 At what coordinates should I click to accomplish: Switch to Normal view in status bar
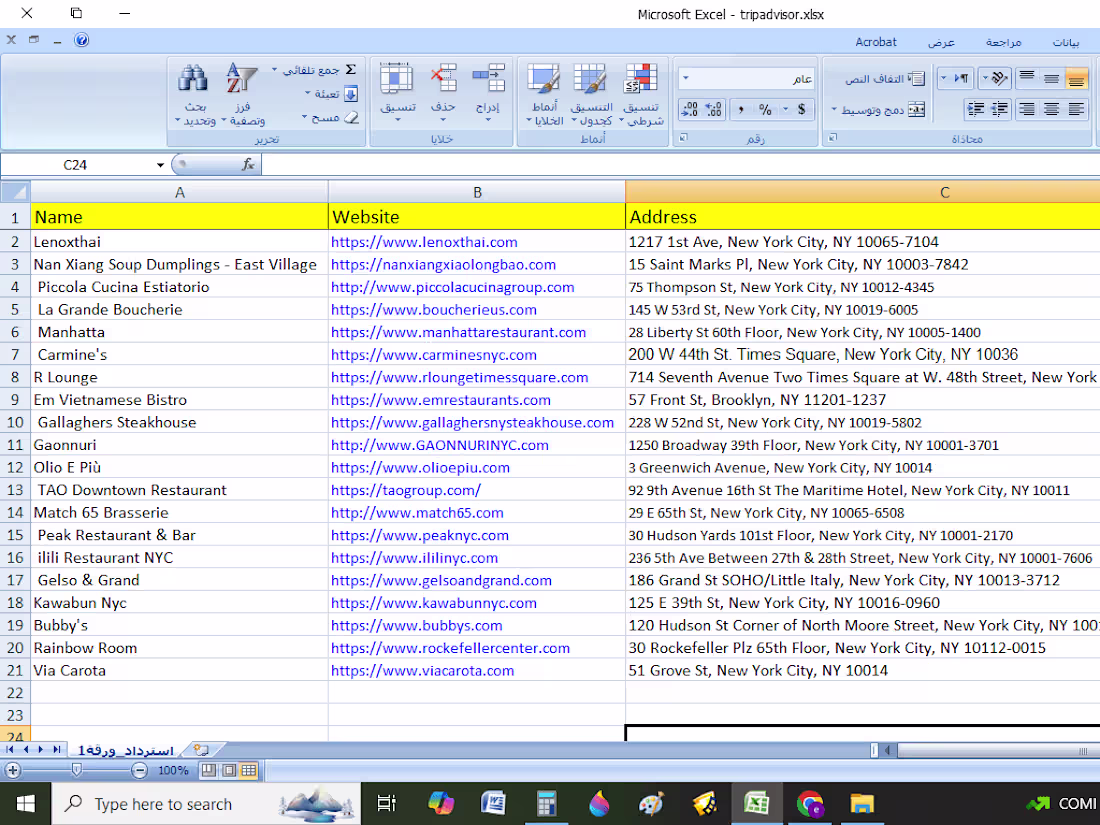[x=248, y=770]
